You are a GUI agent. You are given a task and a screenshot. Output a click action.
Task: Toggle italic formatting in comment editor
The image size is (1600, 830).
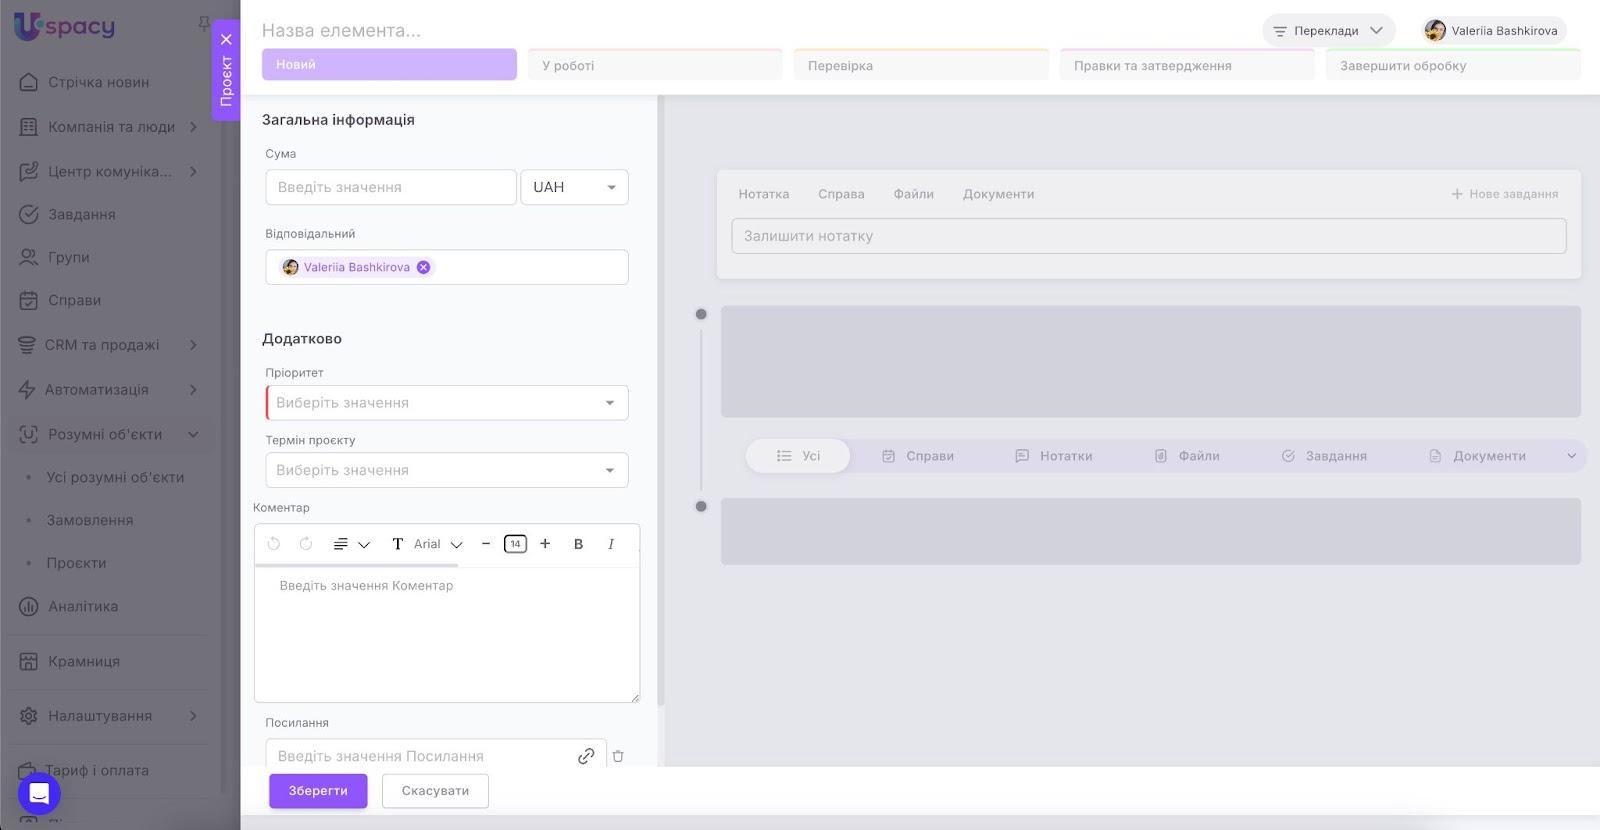point(610,544)
